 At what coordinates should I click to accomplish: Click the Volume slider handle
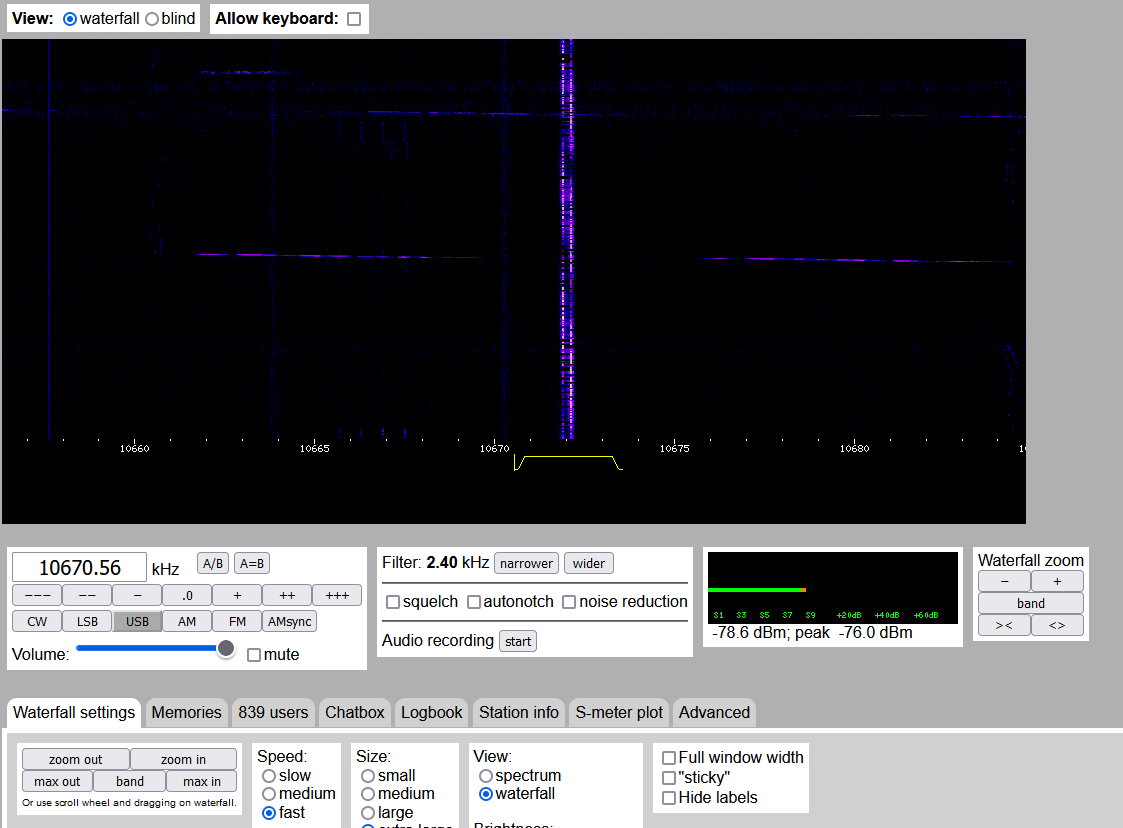click(226, 648)
